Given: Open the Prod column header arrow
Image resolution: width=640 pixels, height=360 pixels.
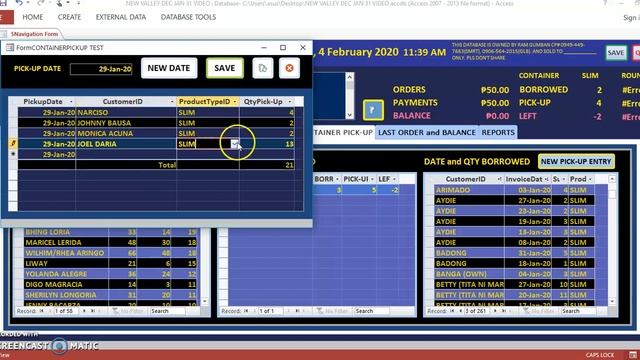Looking at the screenshot, I should point(590,179).
